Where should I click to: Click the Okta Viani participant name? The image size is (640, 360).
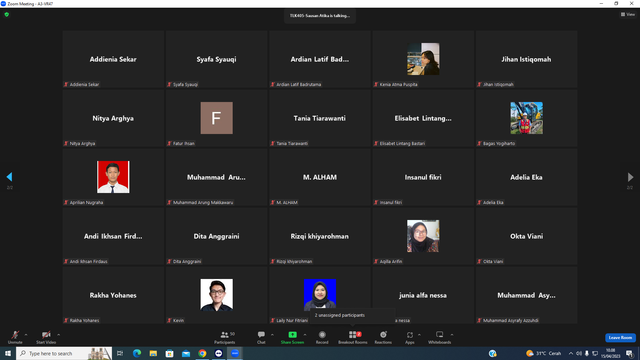click(x=526, y=236)
